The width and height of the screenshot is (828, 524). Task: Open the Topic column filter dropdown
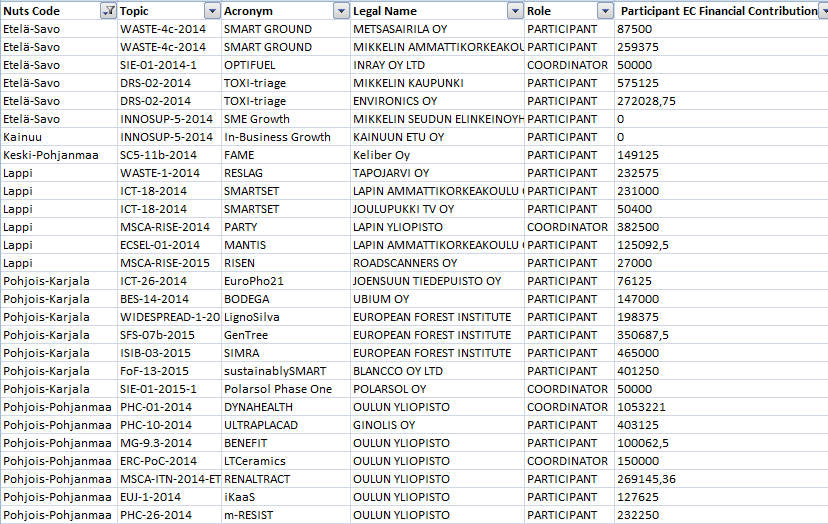point(212,11)
